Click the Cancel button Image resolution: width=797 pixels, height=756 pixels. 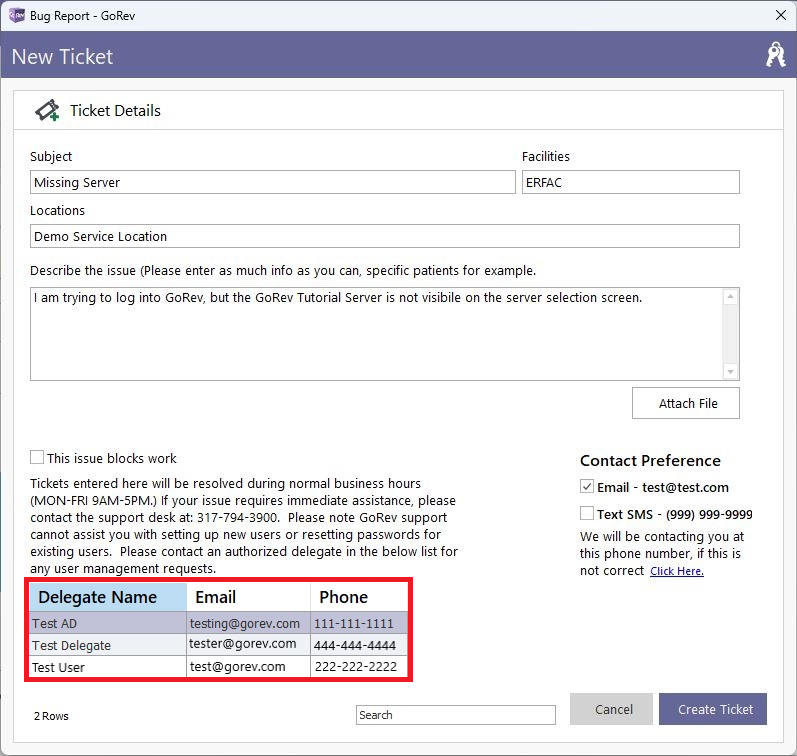(611, 709)
